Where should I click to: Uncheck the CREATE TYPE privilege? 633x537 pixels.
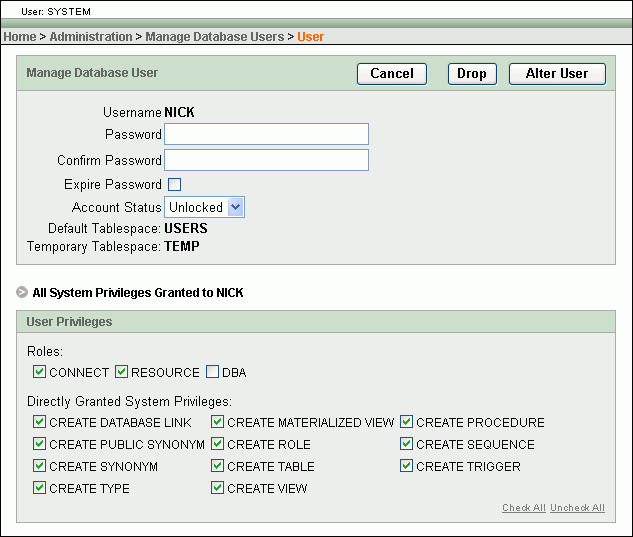click(x=39, y=488)
